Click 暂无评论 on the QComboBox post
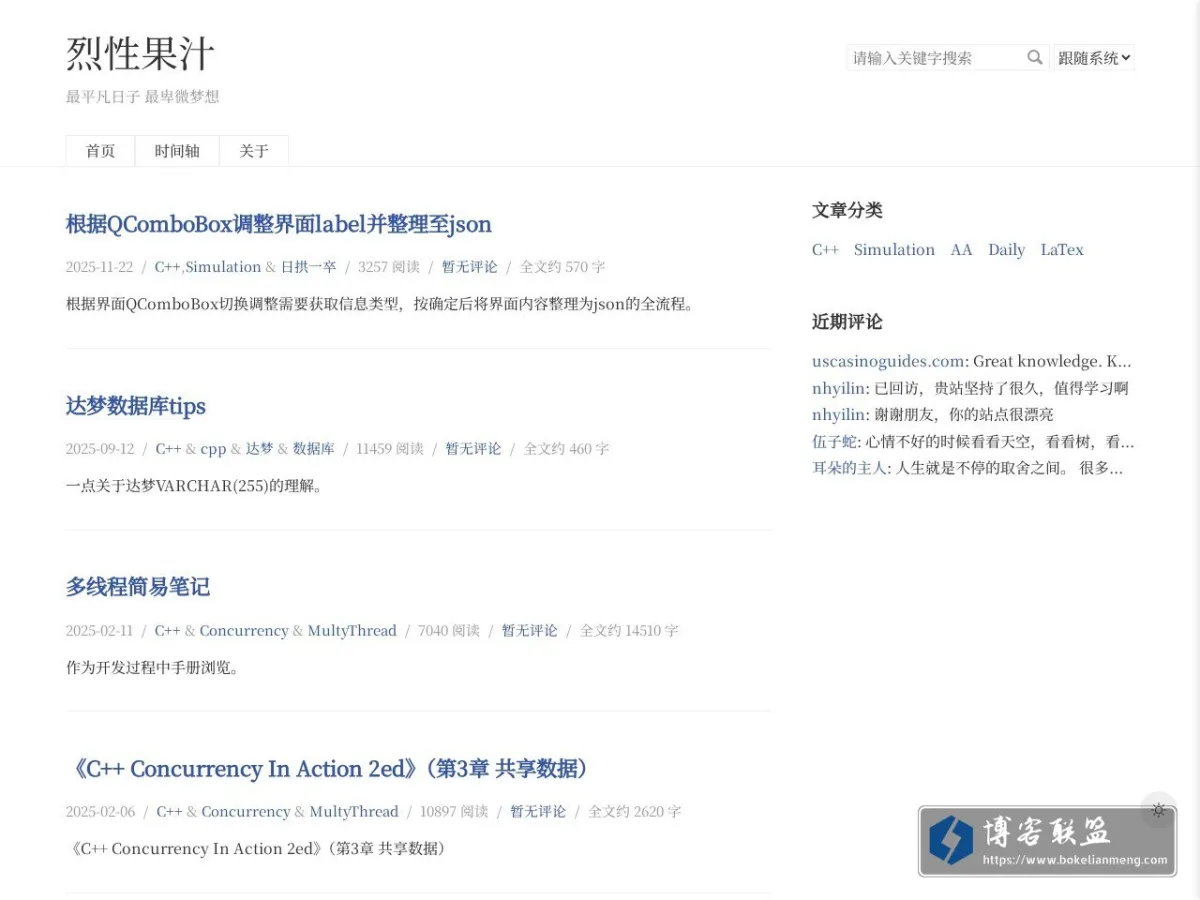Screen dimensions: 1200x900 (x=470, y=267)
